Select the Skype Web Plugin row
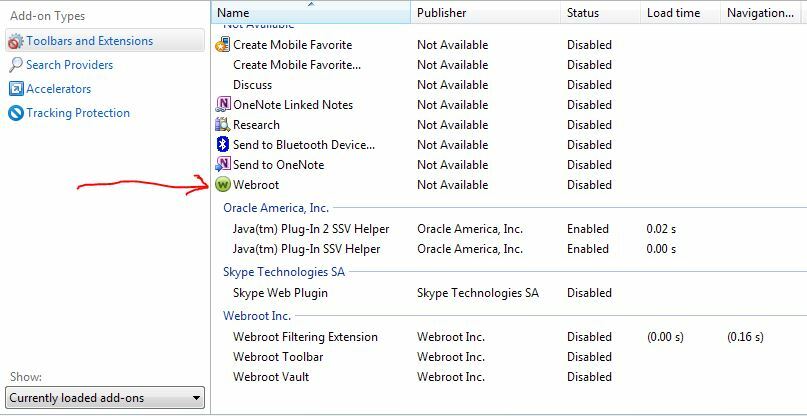Viewport: 807px width, 416px height. 510,293
